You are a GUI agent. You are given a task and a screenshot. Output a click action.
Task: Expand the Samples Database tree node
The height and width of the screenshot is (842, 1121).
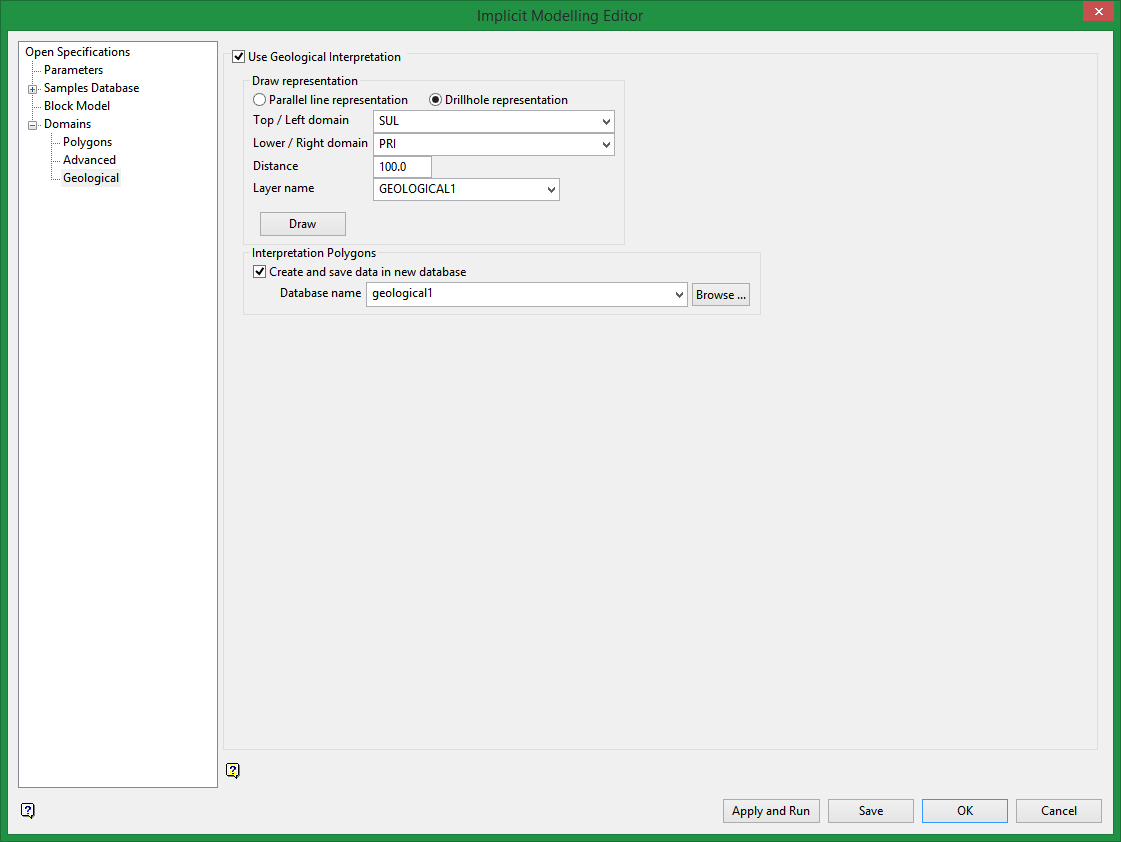32,89
